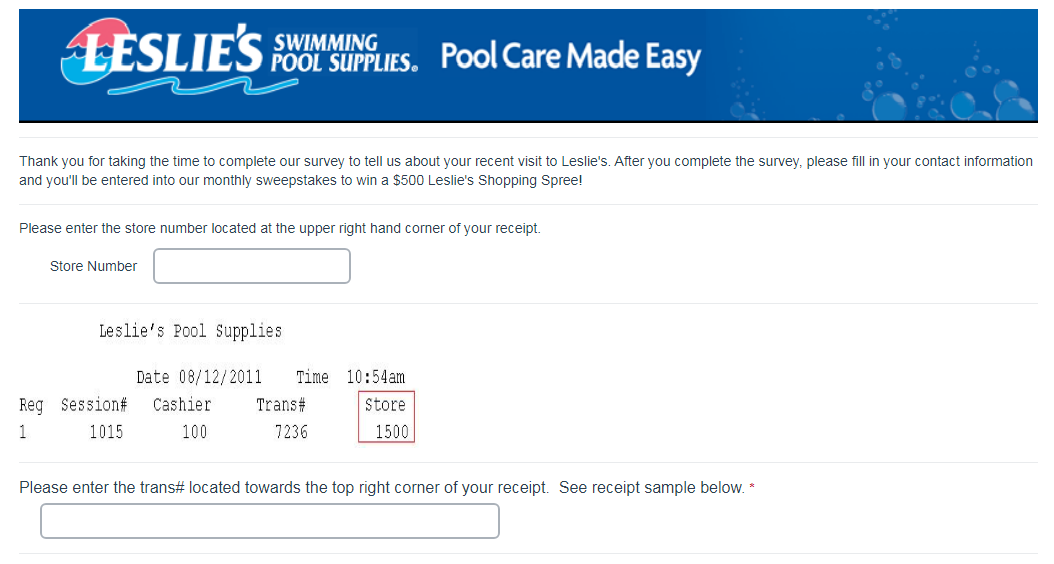Viewport: 1054px width, 564px height.
Task: Click the trans# question instruction text
Action: pos(382,488)
